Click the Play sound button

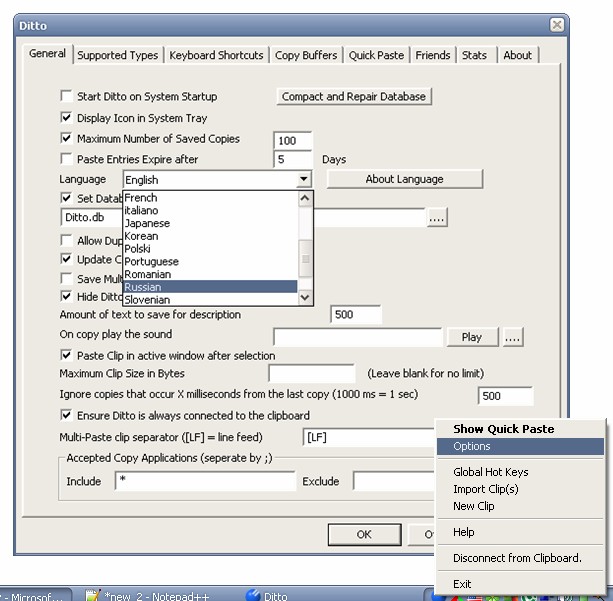click(x=472, y=337)
